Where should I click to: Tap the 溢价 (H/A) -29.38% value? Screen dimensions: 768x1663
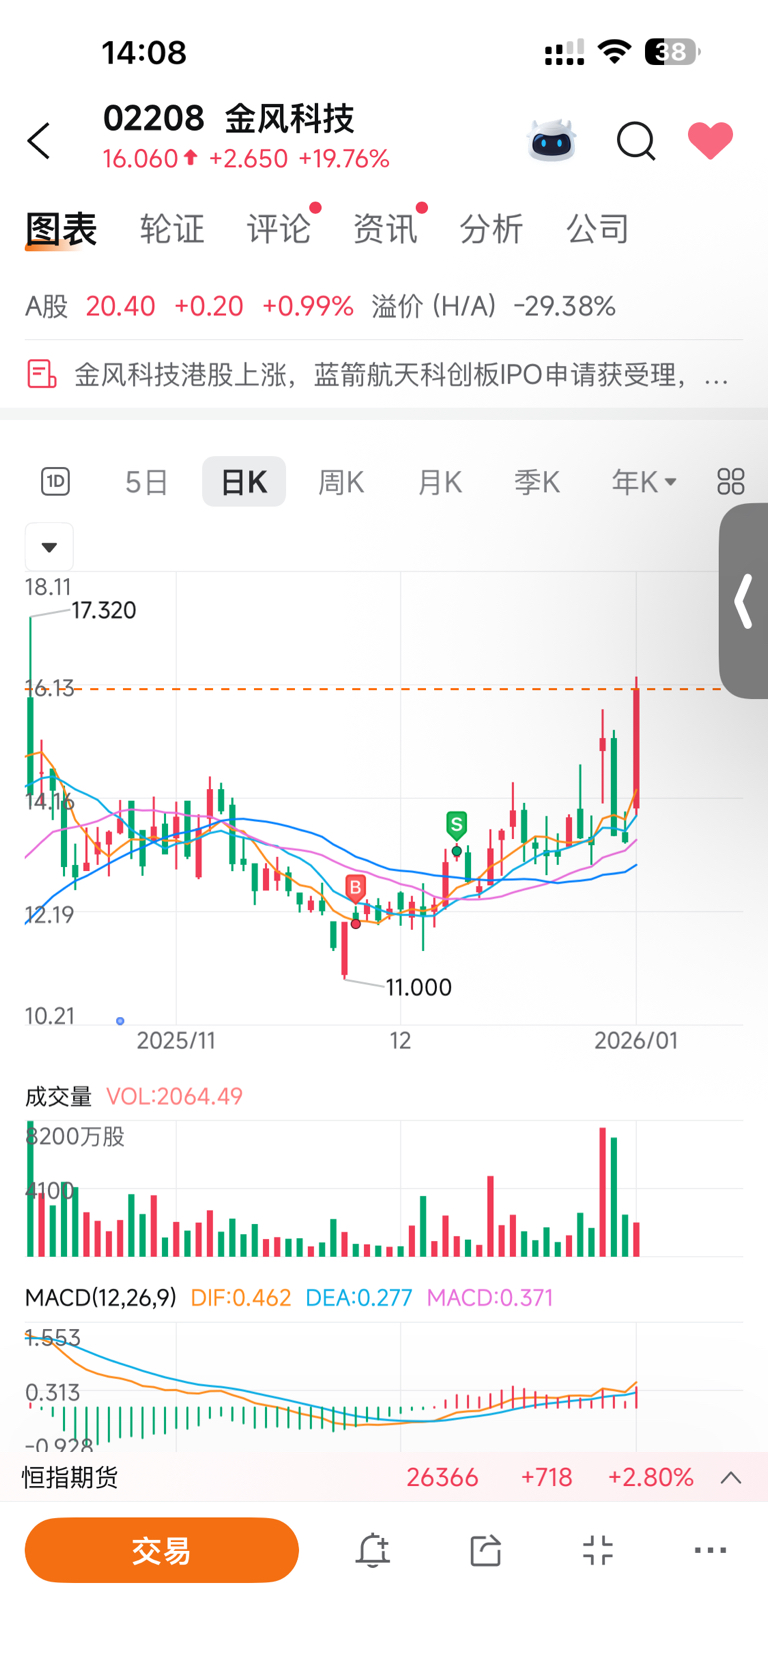[493, 306]
